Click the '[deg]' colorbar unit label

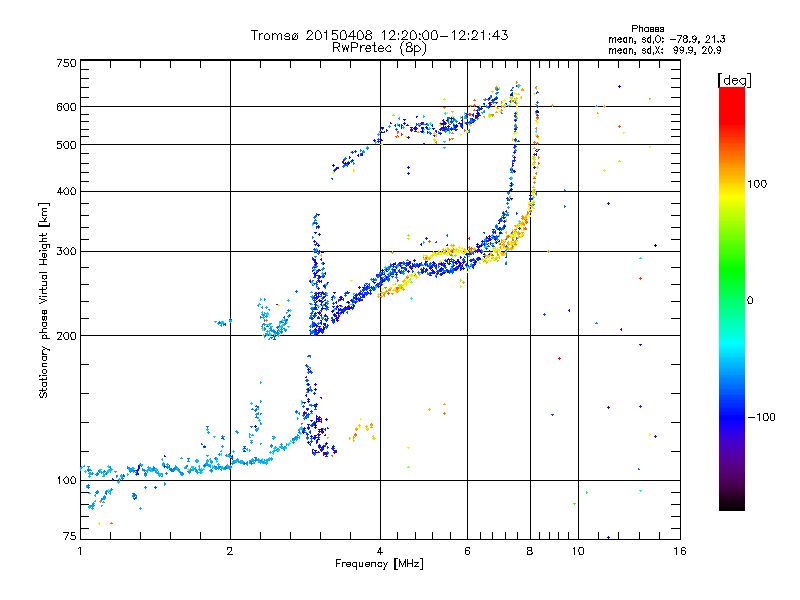tap(734, 80)
